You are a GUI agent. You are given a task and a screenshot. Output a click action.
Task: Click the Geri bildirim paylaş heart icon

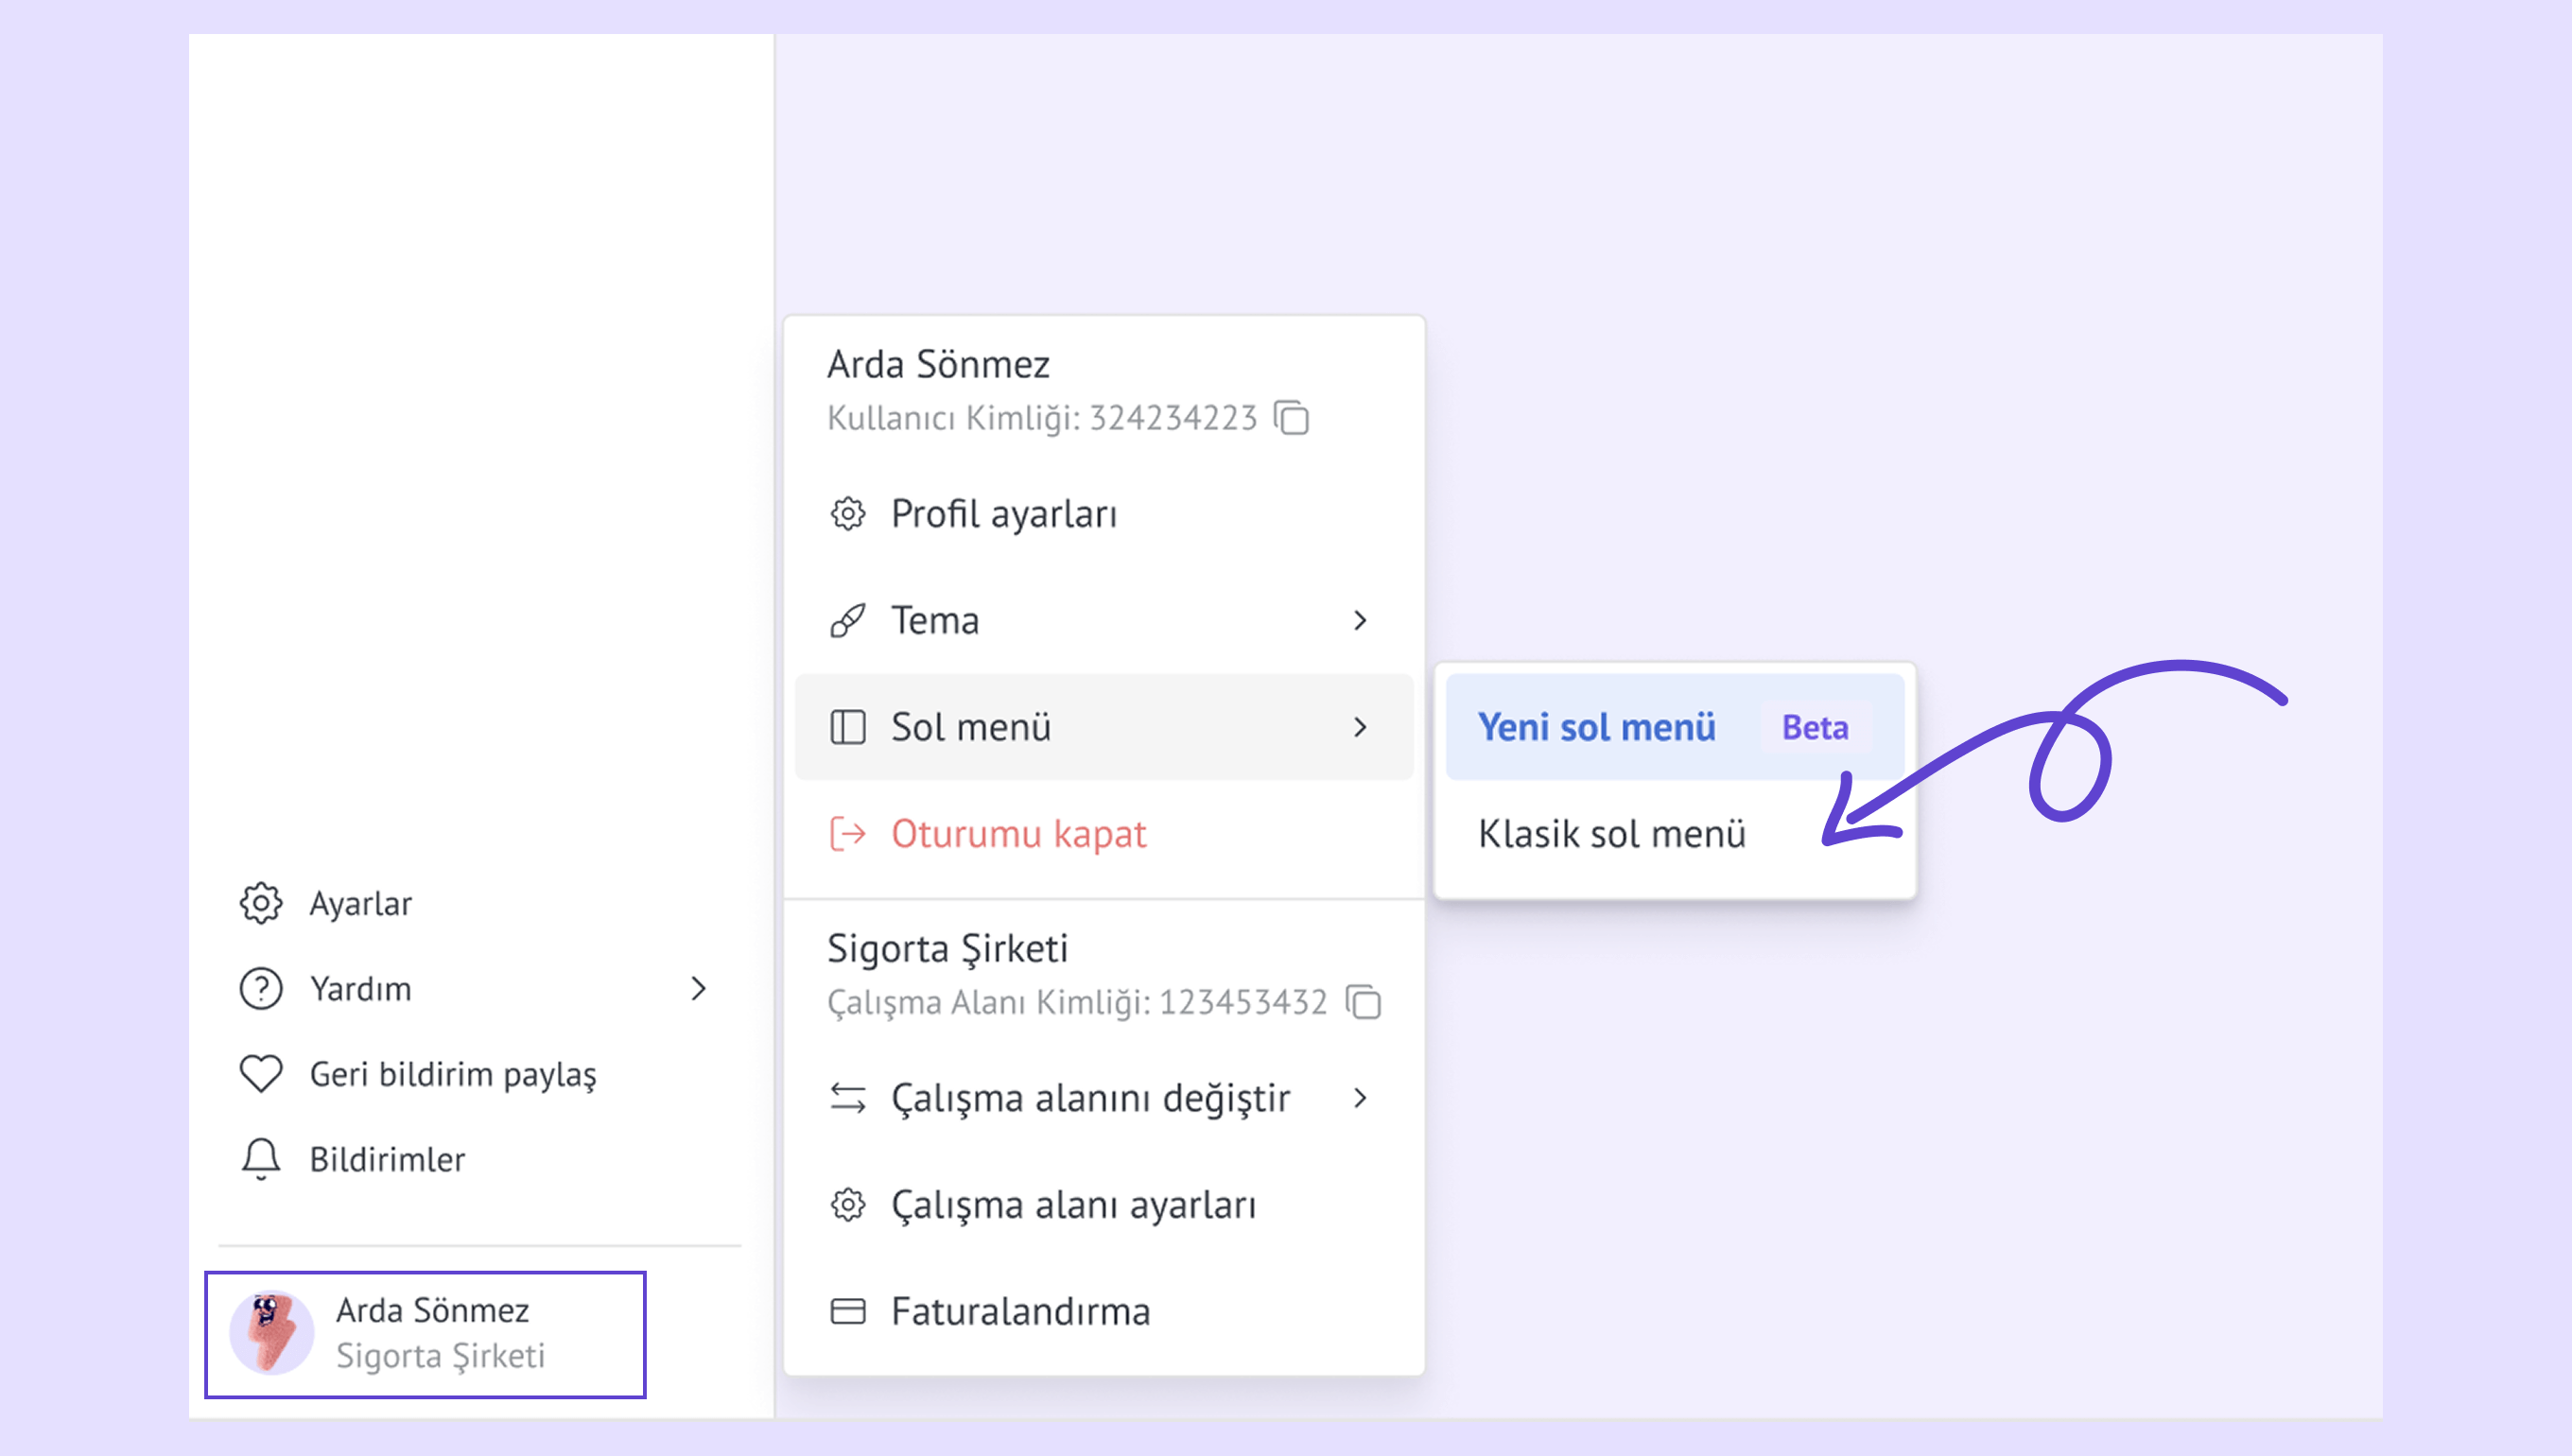click(x=261, y=1074)
